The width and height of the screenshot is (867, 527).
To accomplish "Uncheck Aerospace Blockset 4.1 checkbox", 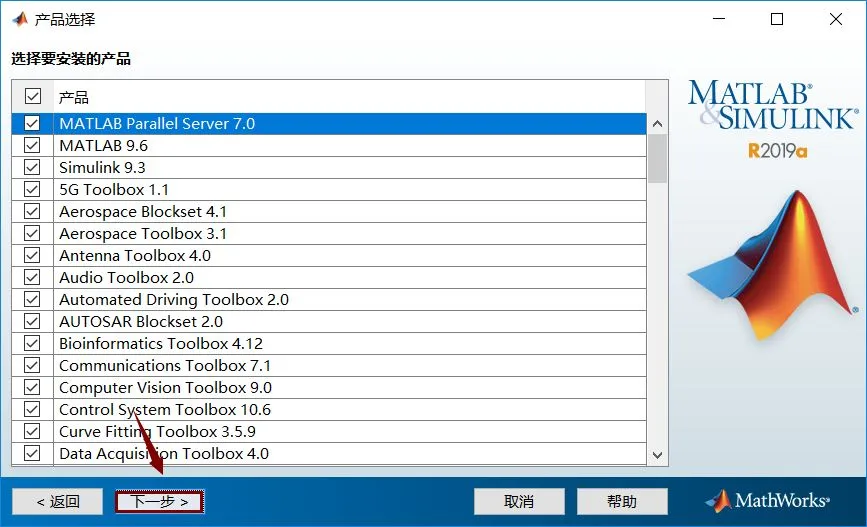I will click(x=32, y=211).
